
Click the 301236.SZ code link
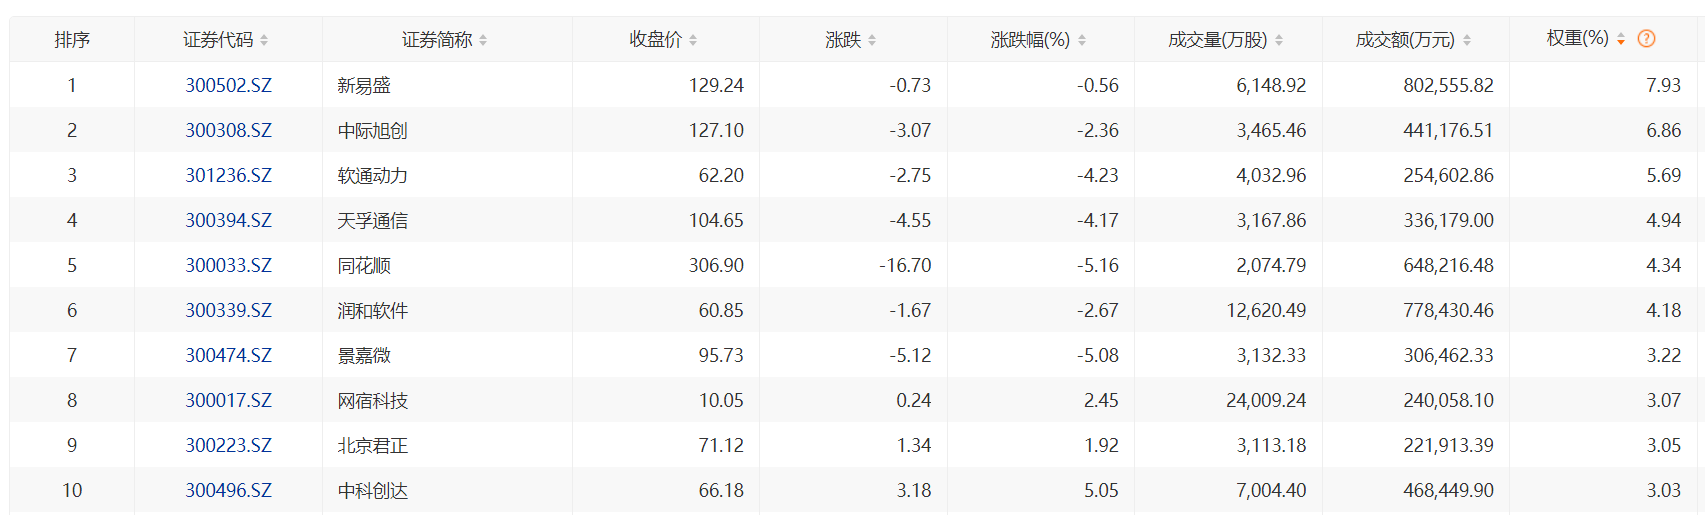[228, 176]
